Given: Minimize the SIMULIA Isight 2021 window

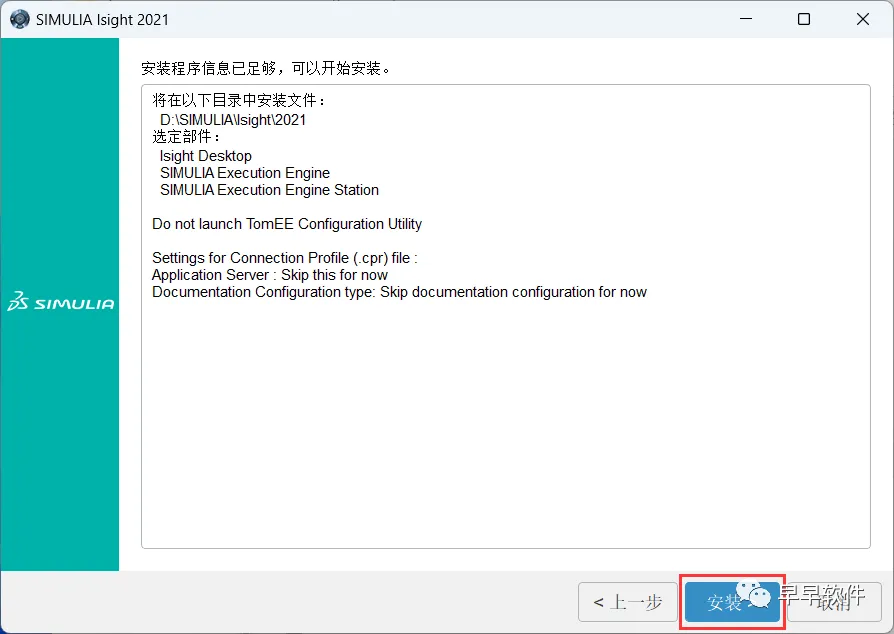Looking at the screenshot, I should (x=746, y=19).
